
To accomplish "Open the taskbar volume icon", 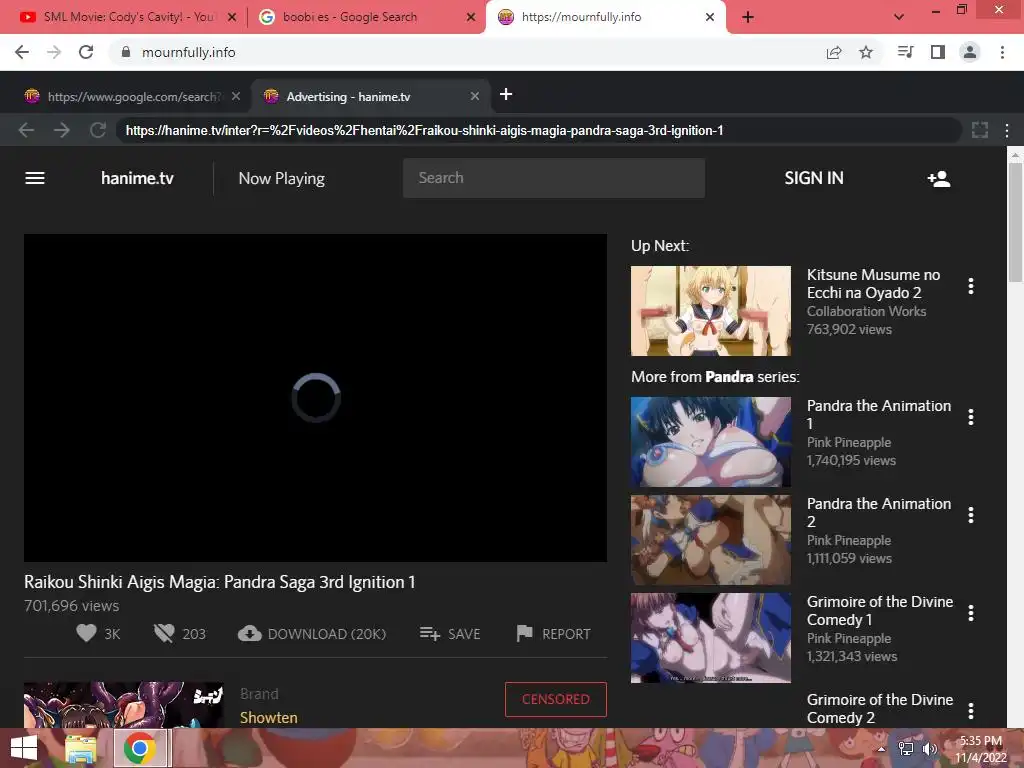I will (929, 749).
